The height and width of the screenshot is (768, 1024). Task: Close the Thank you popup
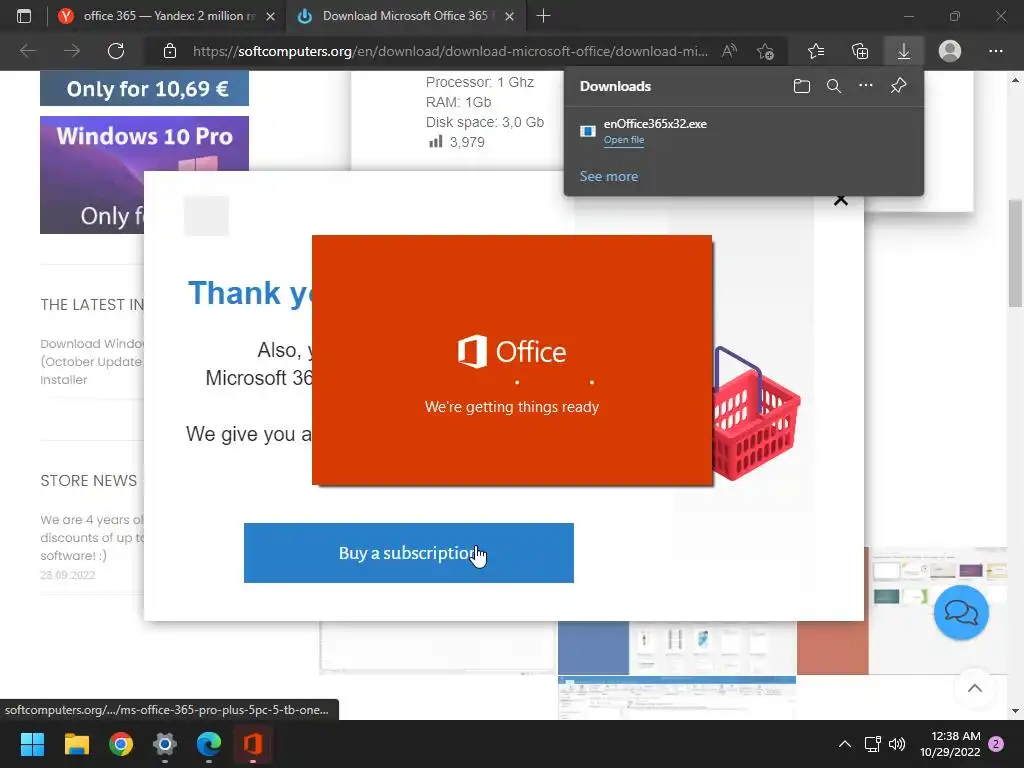pos(840,200)
